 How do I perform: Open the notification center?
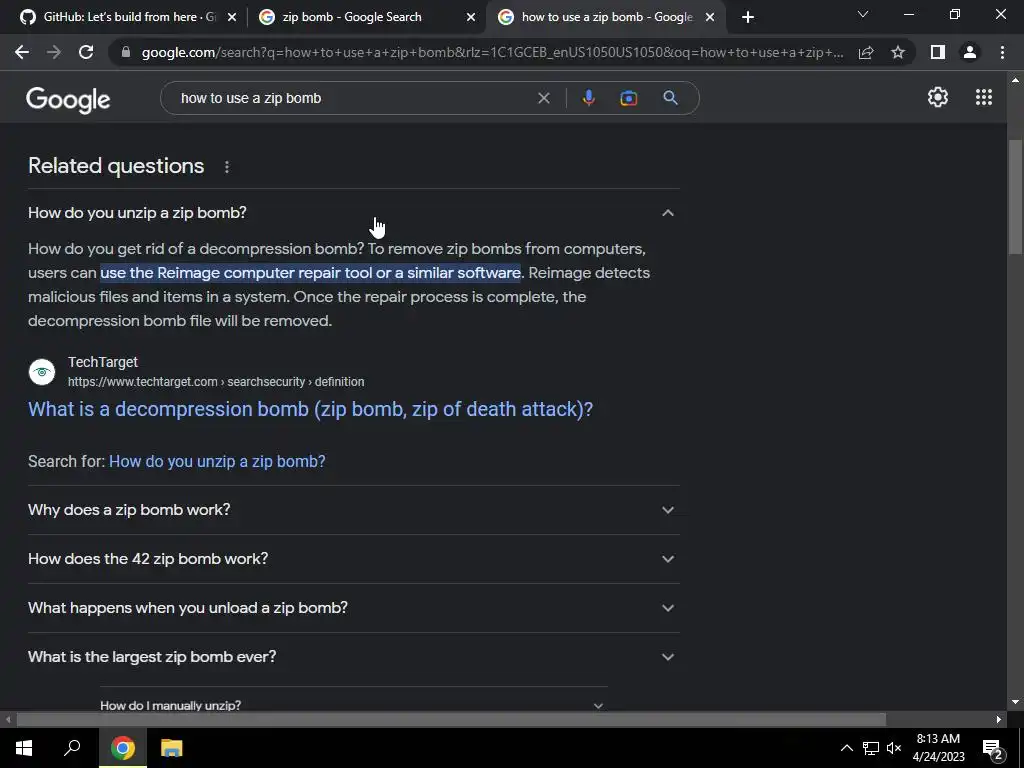click(x=993, y=749)
